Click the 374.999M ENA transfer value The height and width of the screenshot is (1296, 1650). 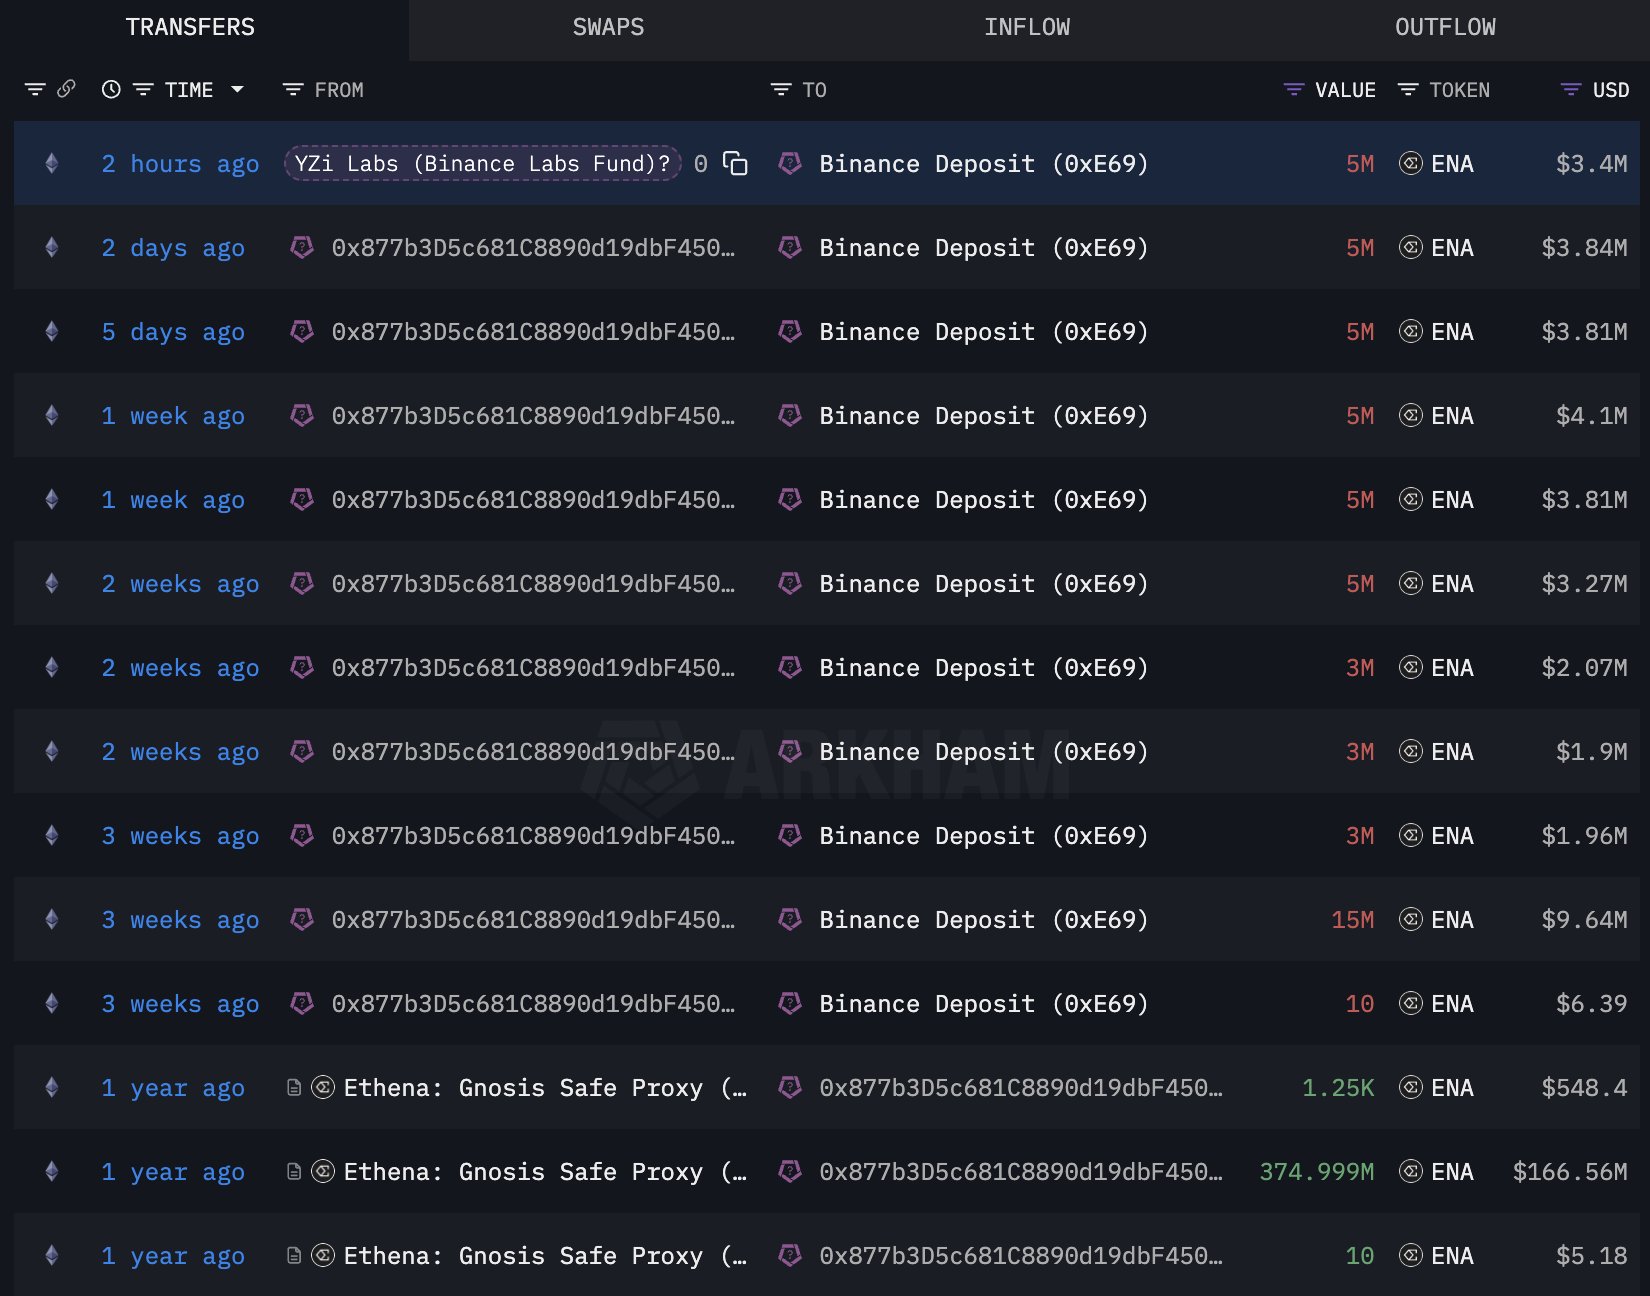coord(1316,1172)
